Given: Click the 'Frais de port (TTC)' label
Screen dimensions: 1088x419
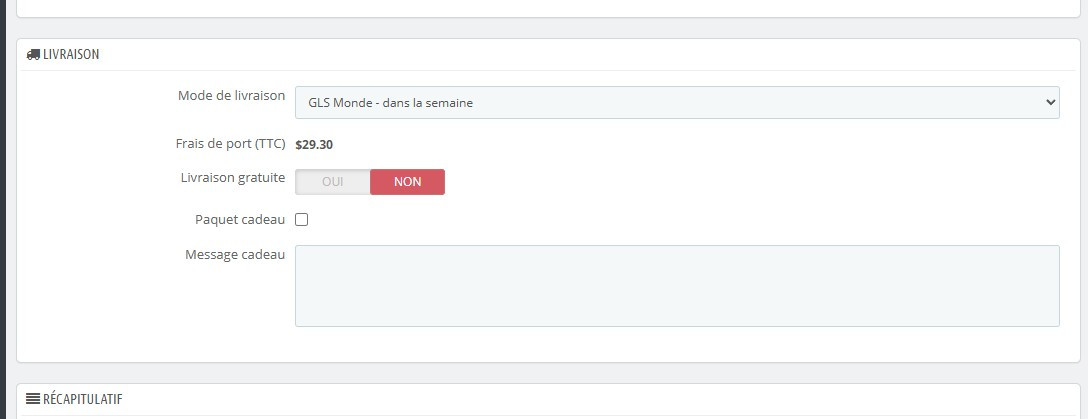Looking at the screenshot, I should point(230,144).
